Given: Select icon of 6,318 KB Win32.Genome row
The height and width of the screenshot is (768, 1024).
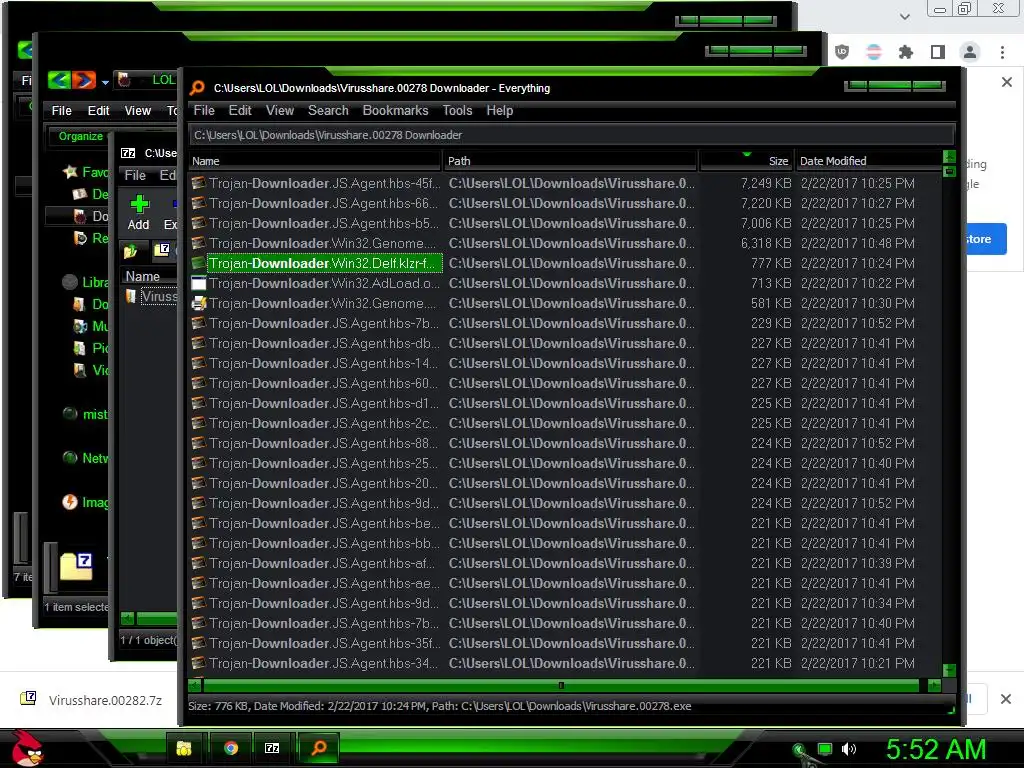Looking at the screenshot, I should tap(199, 243).
